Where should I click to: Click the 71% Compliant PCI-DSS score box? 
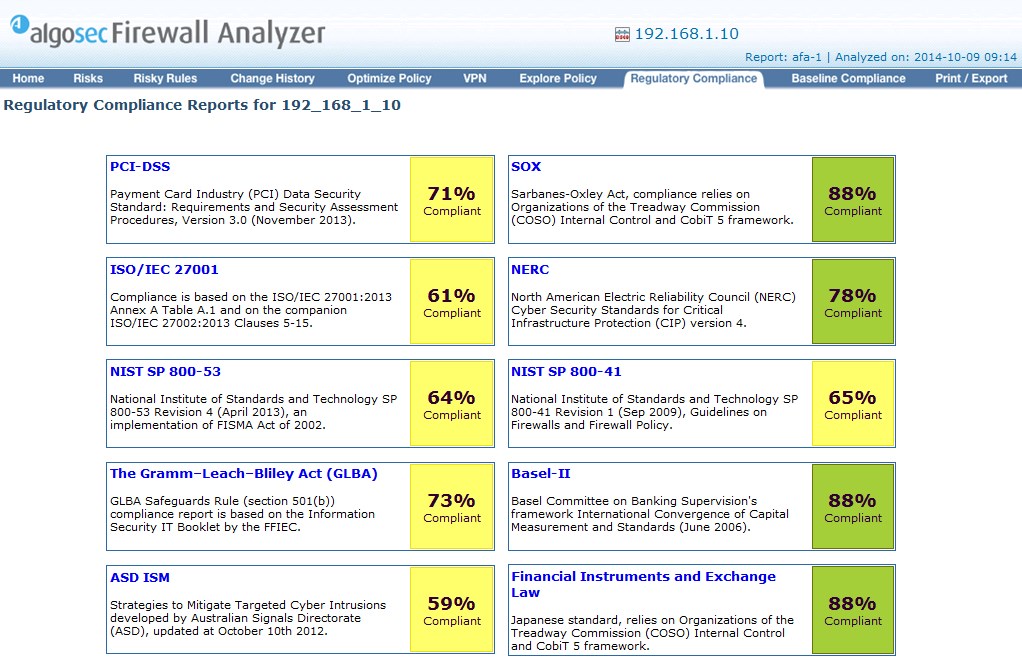(452, 200)
